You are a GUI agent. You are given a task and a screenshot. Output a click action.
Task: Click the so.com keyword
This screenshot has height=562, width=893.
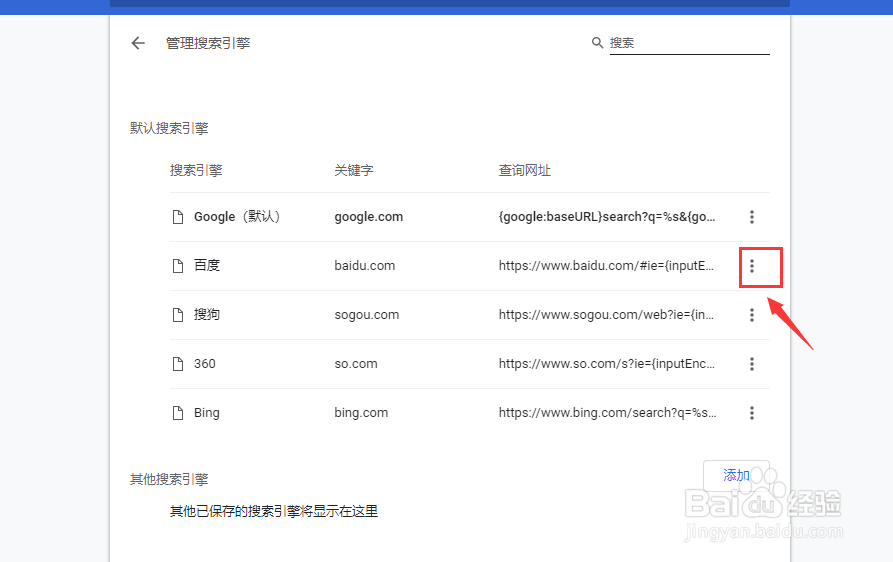coord(356,364)
